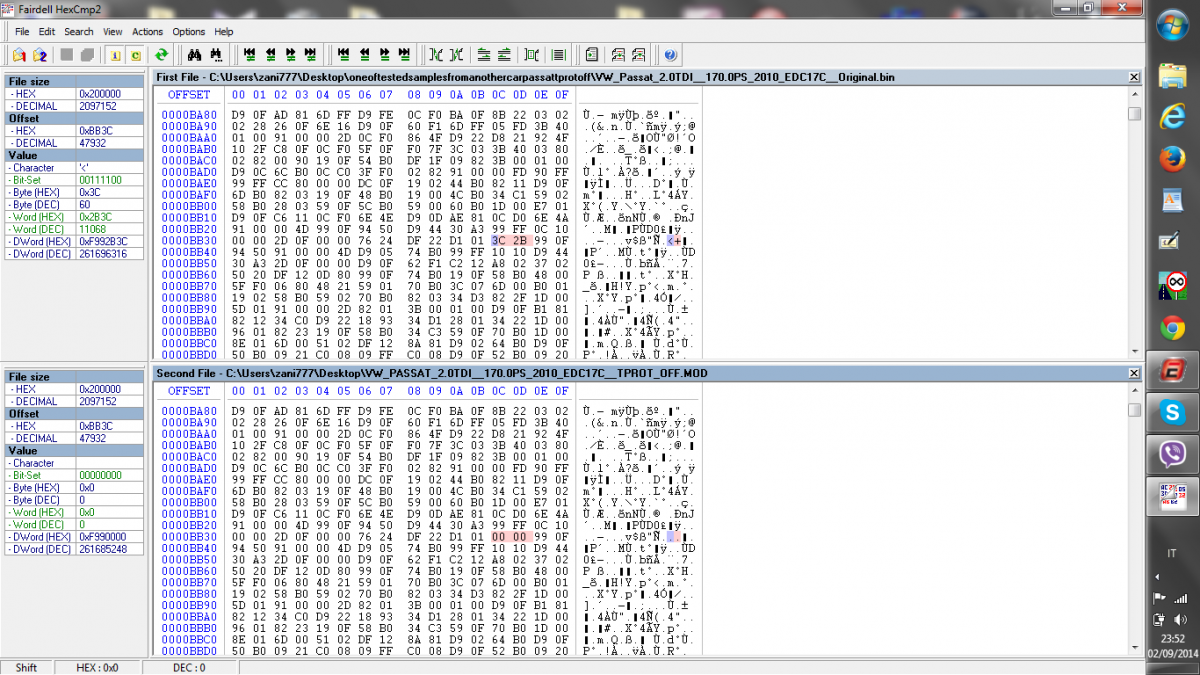Viewport: 1200px width, 675px height.
Task: Open the Help menu
Action: (x=224, y=32)
